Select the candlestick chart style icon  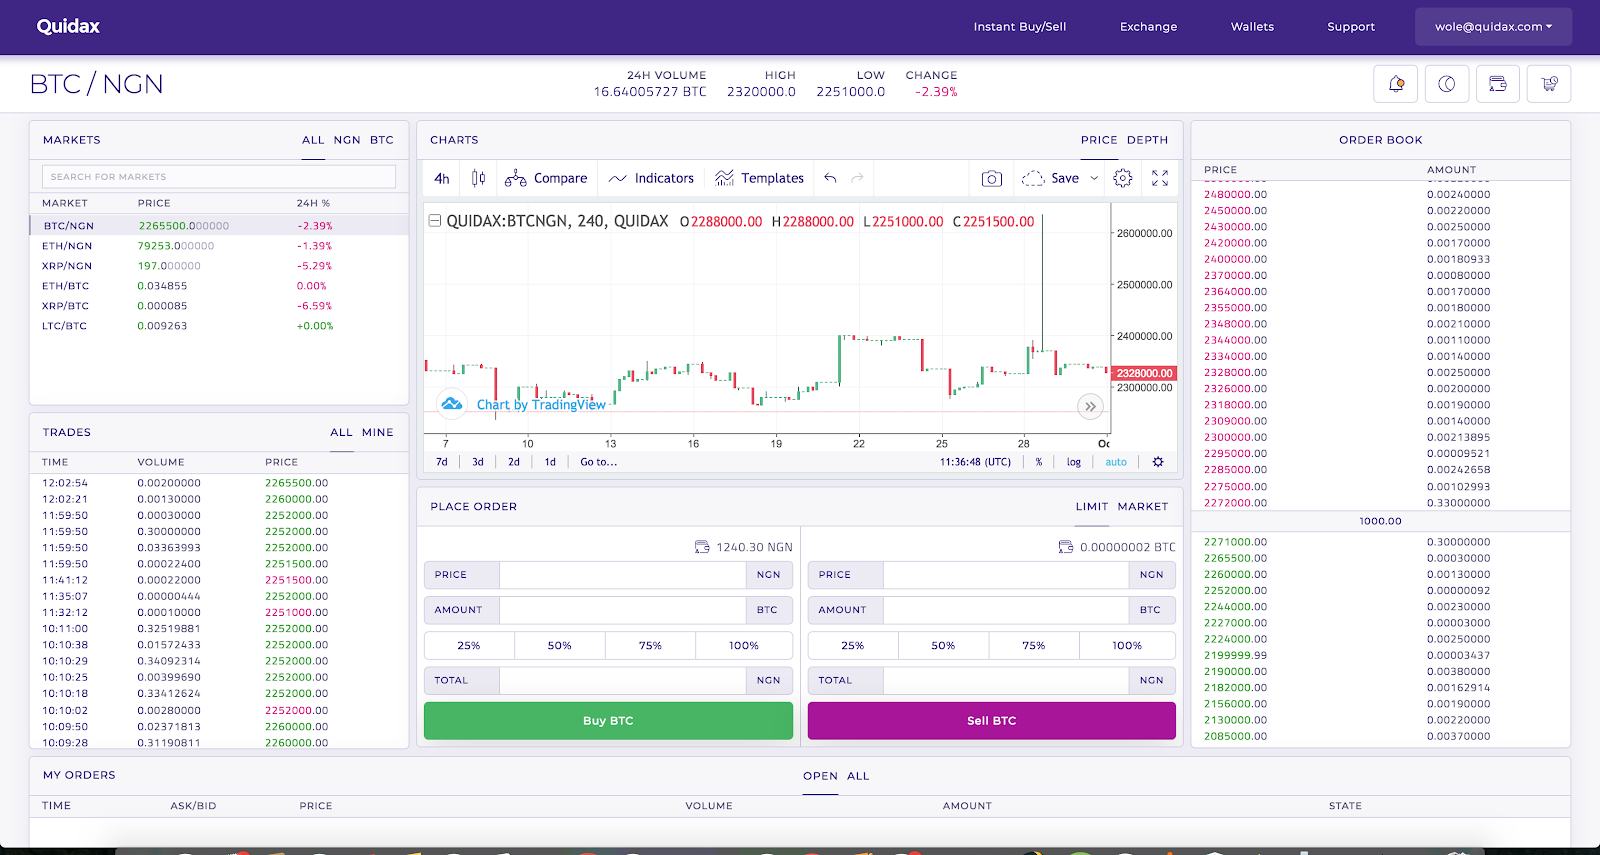(479, 178)
